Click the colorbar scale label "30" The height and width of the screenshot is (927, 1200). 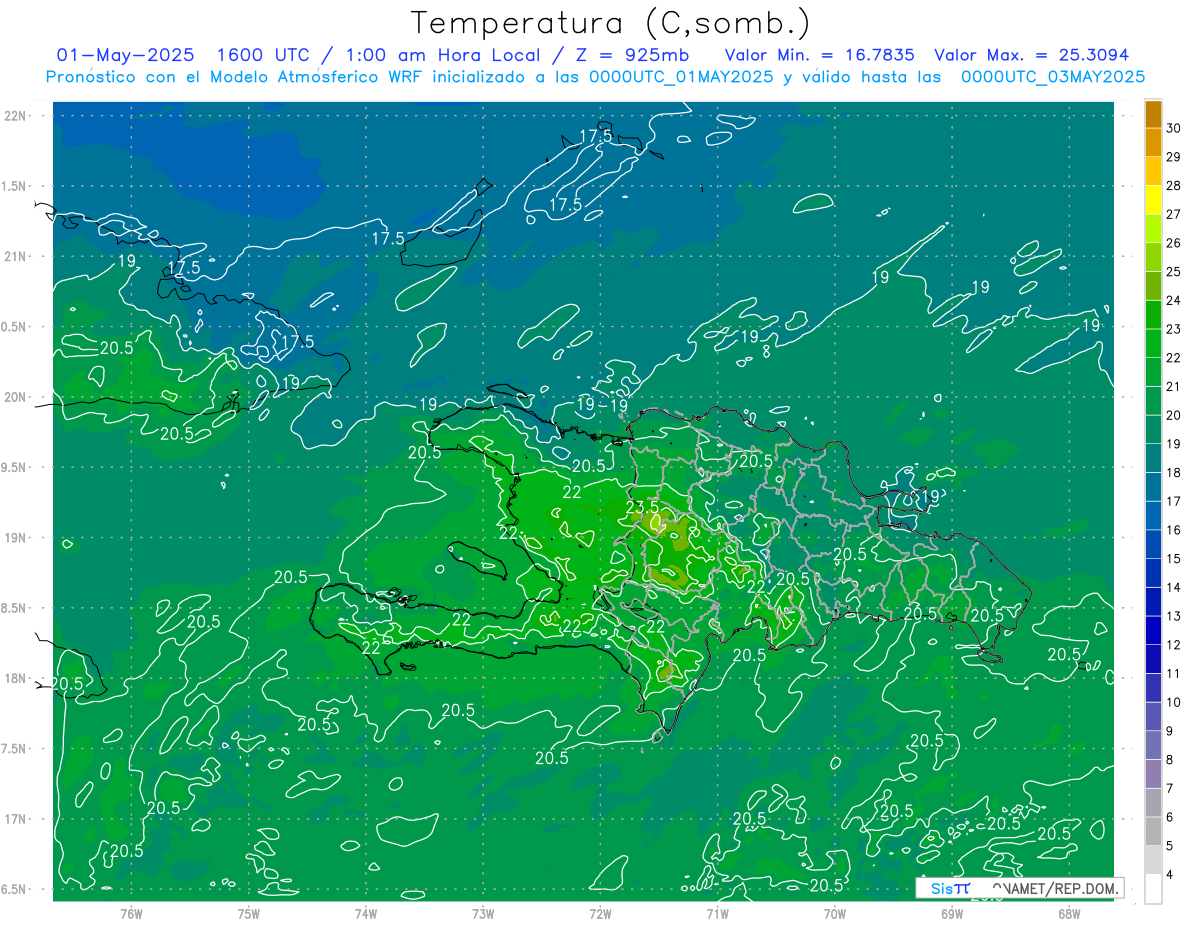tap(1173, 128)
